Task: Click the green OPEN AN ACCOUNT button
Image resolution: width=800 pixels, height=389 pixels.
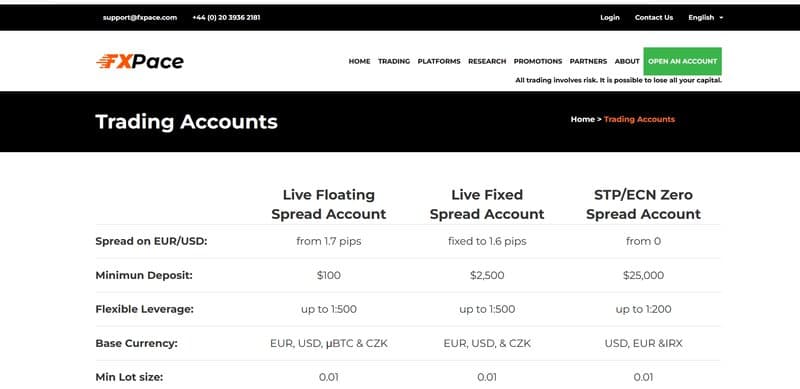Action: coord(683,61)
